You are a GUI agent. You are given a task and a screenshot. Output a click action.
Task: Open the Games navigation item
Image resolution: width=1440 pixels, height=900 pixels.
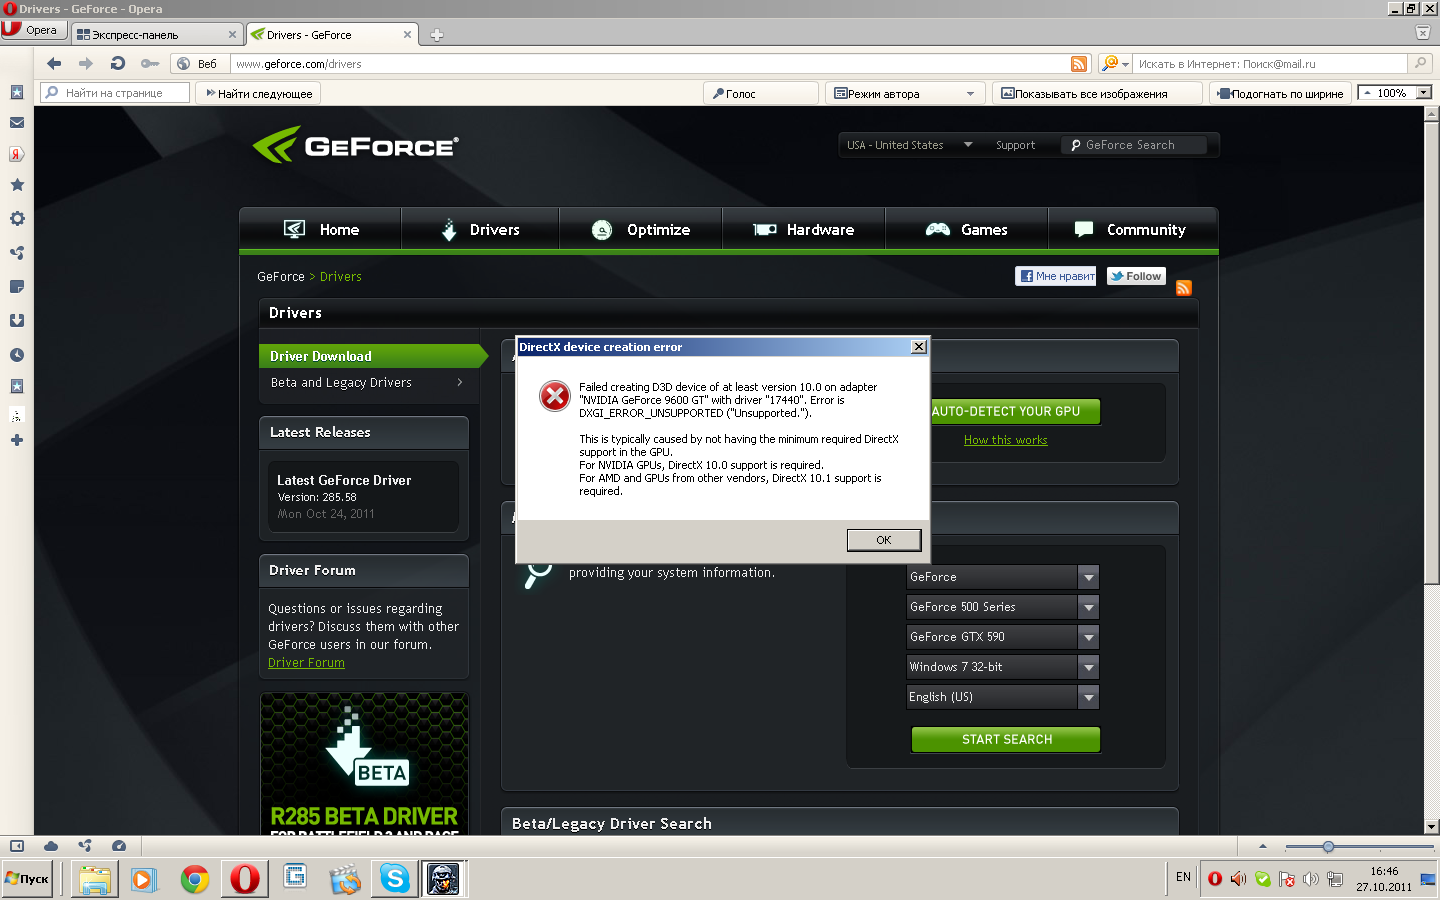pos(967,230)
